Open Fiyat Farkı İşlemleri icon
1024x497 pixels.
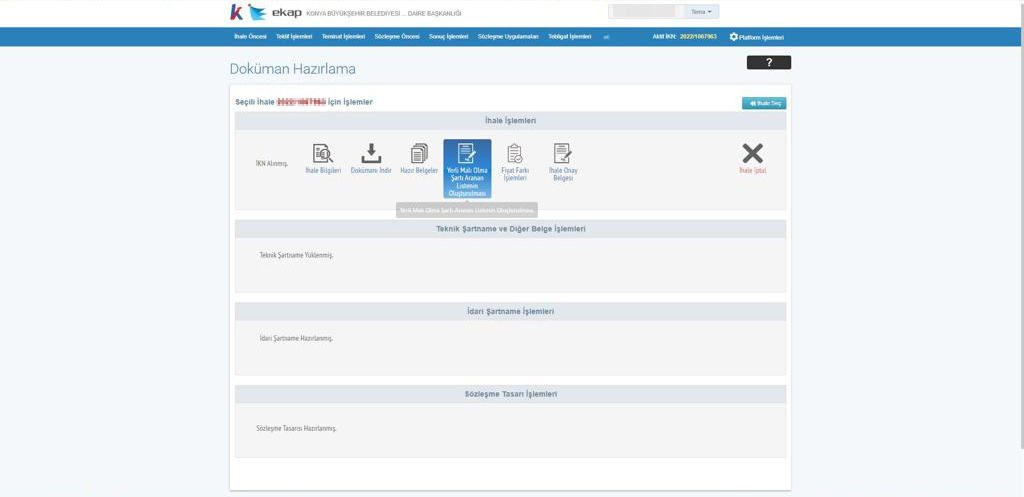tap(514, 154)
